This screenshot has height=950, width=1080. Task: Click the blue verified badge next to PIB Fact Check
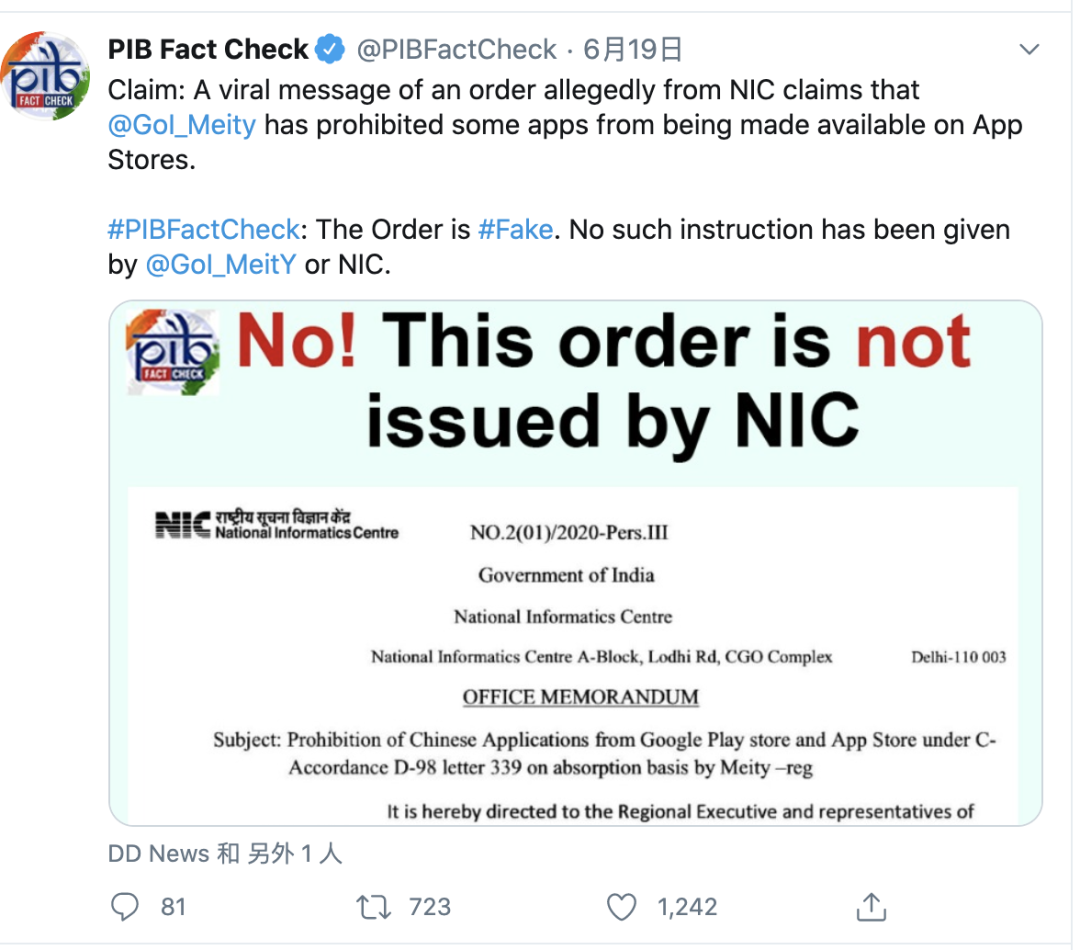coord(330,48)
